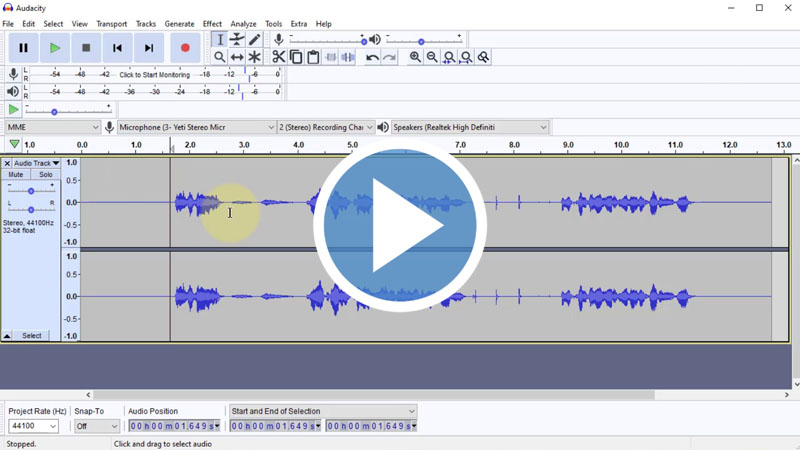Open the Effect menu
The height and width of the screenshot is (450, 800).
(212, 24)
